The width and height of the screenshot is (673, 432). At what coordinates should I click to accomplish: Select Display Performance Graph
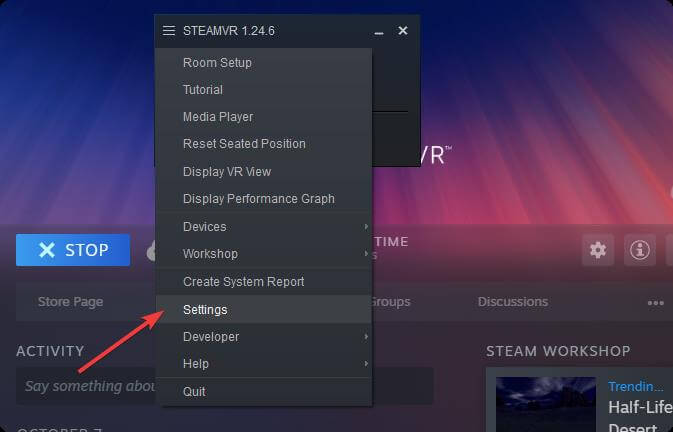point(263,199)
